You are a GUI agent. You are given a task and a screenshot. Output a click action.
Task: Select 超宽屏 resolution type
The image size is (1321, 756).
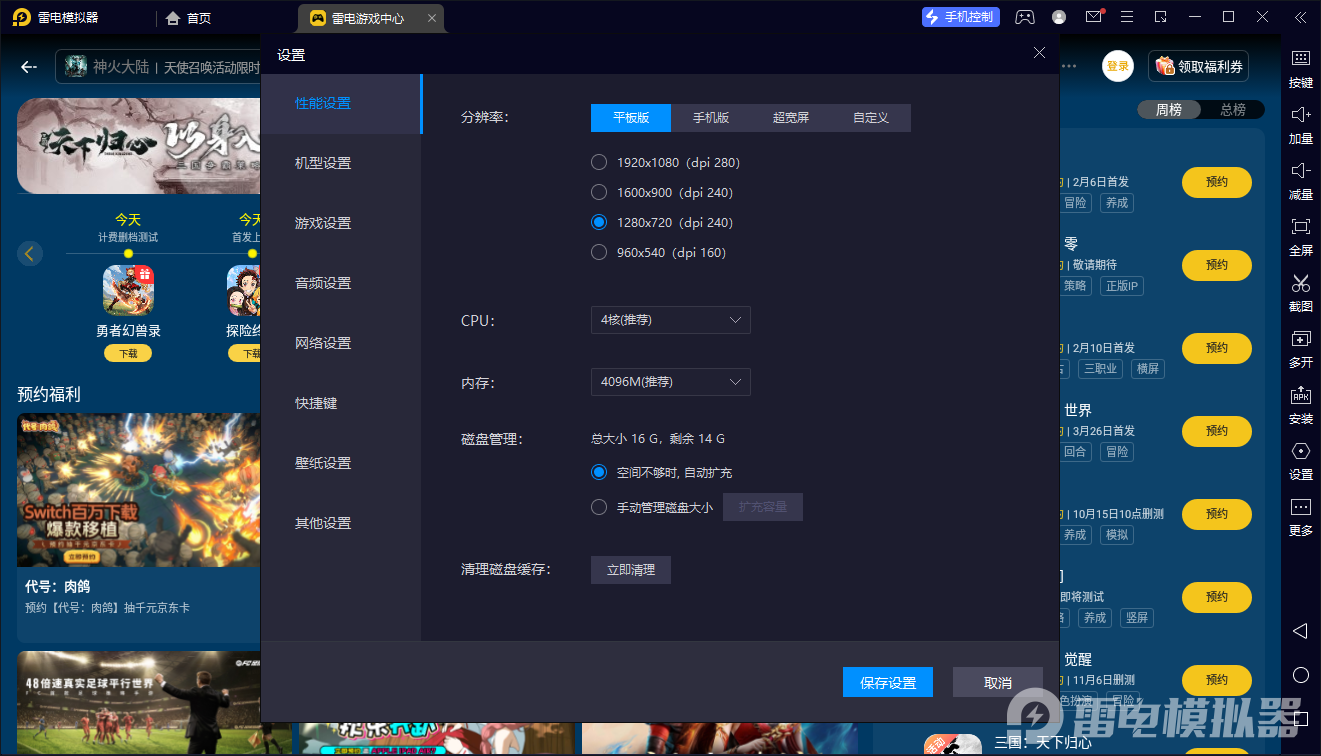[791, 118]
